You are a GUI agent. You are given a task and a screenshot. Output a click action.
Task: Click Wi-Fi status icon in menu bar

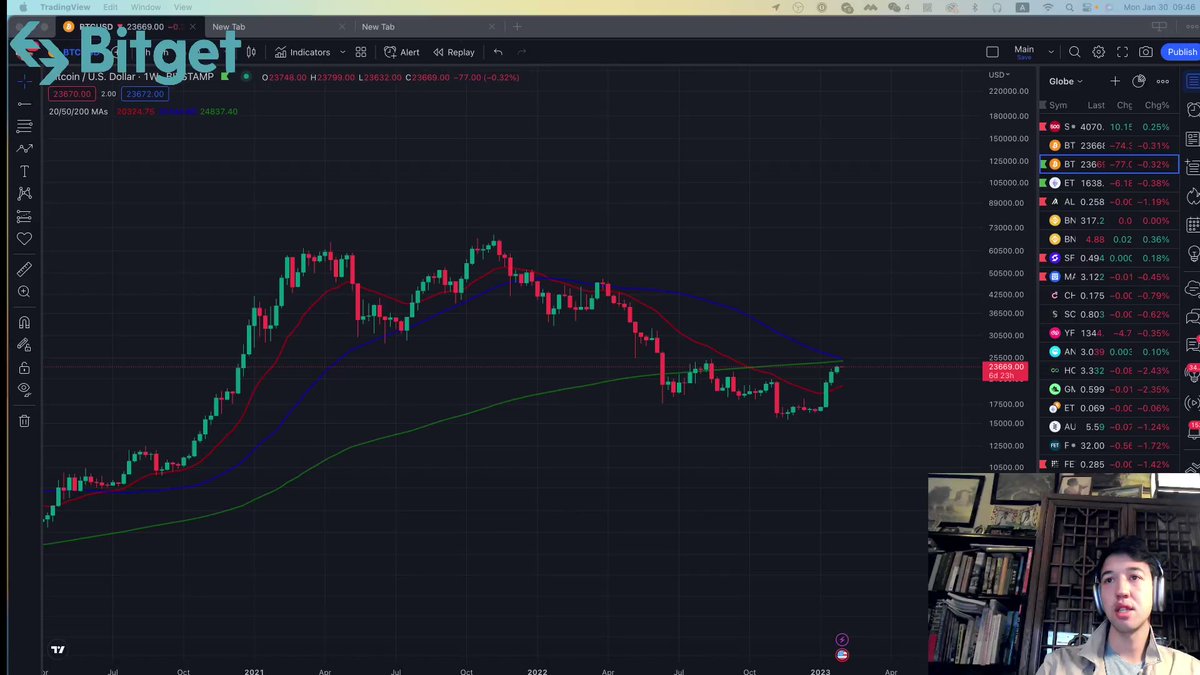pyautogui.click(x=1048, y=7)
